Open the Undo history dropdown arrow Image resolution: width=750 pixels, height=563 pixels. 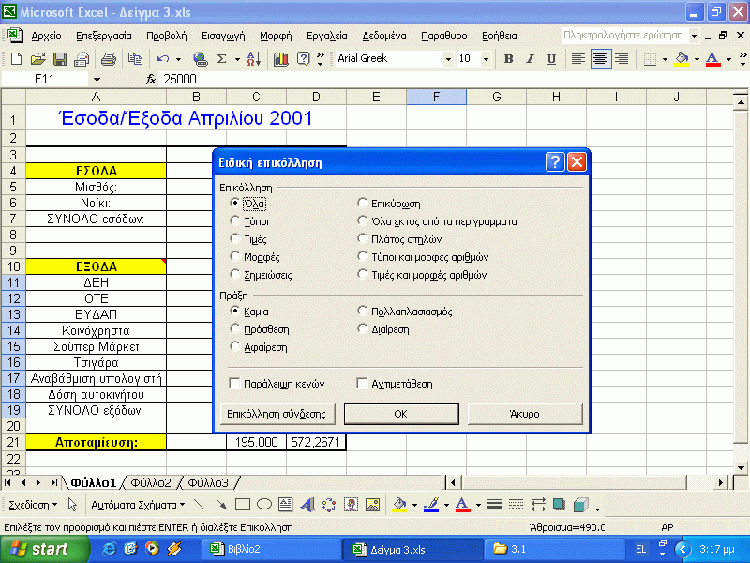pos(178,59)
